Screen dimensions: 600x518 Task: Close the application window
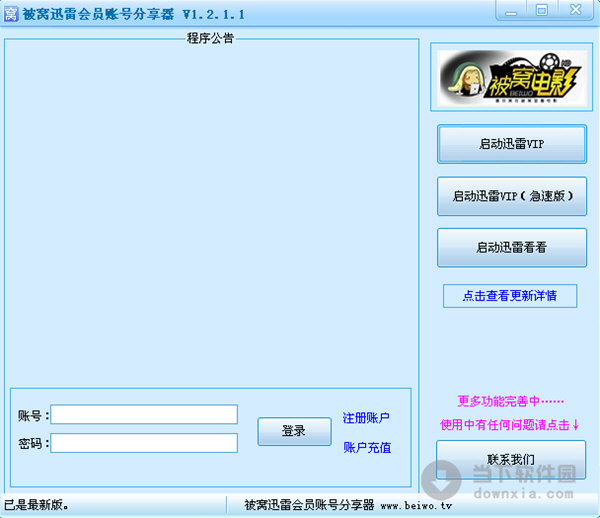pos(576,10)
